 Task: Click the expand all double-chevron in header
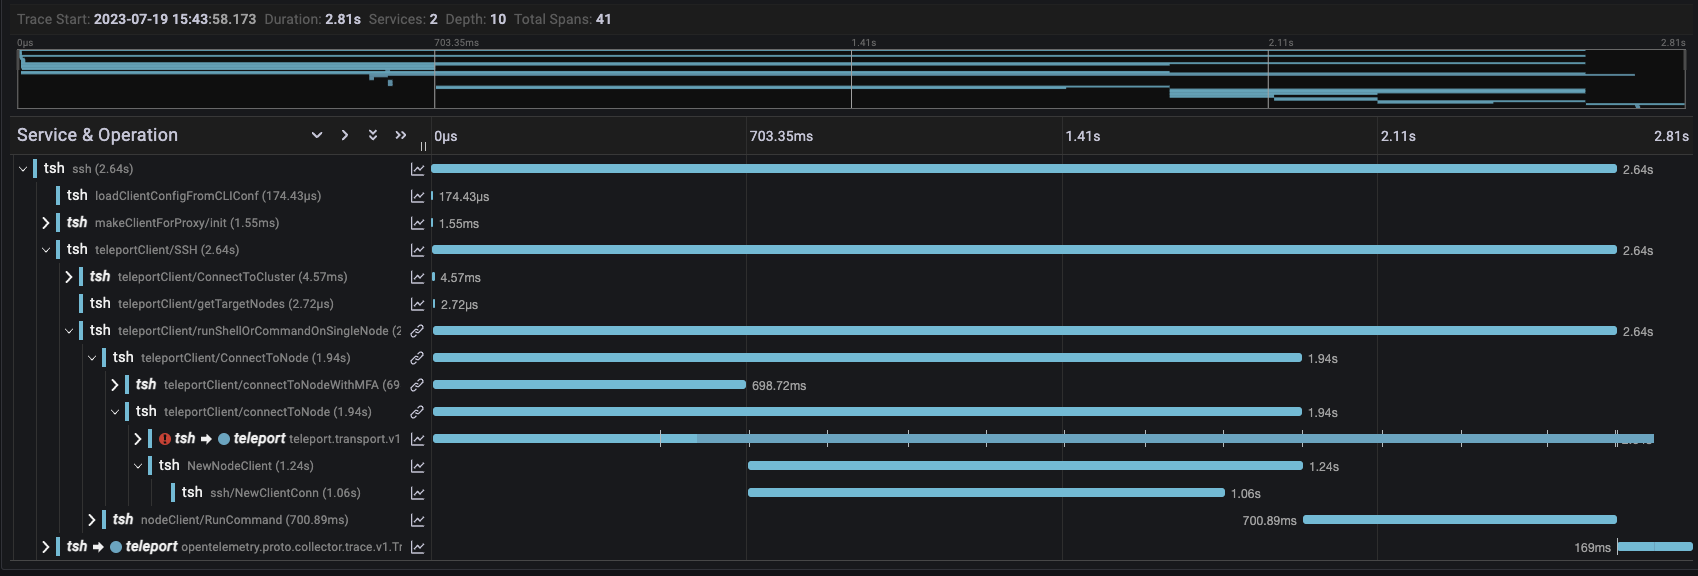pyautogui.click(x=373, y=135)
